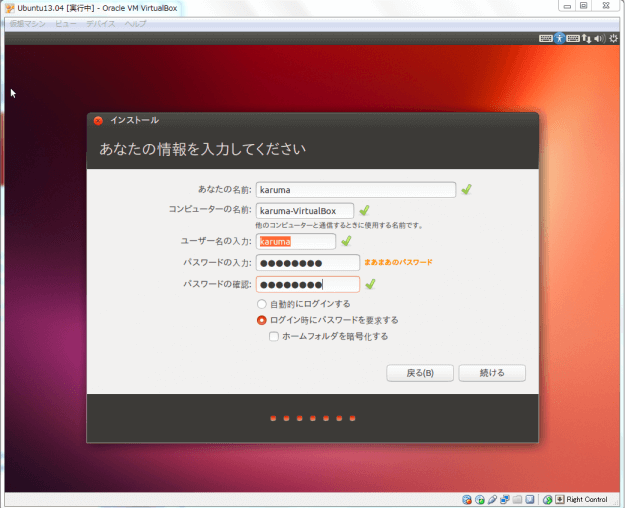Click green checkmark beside password confirmation field
Viewport: 625px width, 508px height.
pos(370,284)
